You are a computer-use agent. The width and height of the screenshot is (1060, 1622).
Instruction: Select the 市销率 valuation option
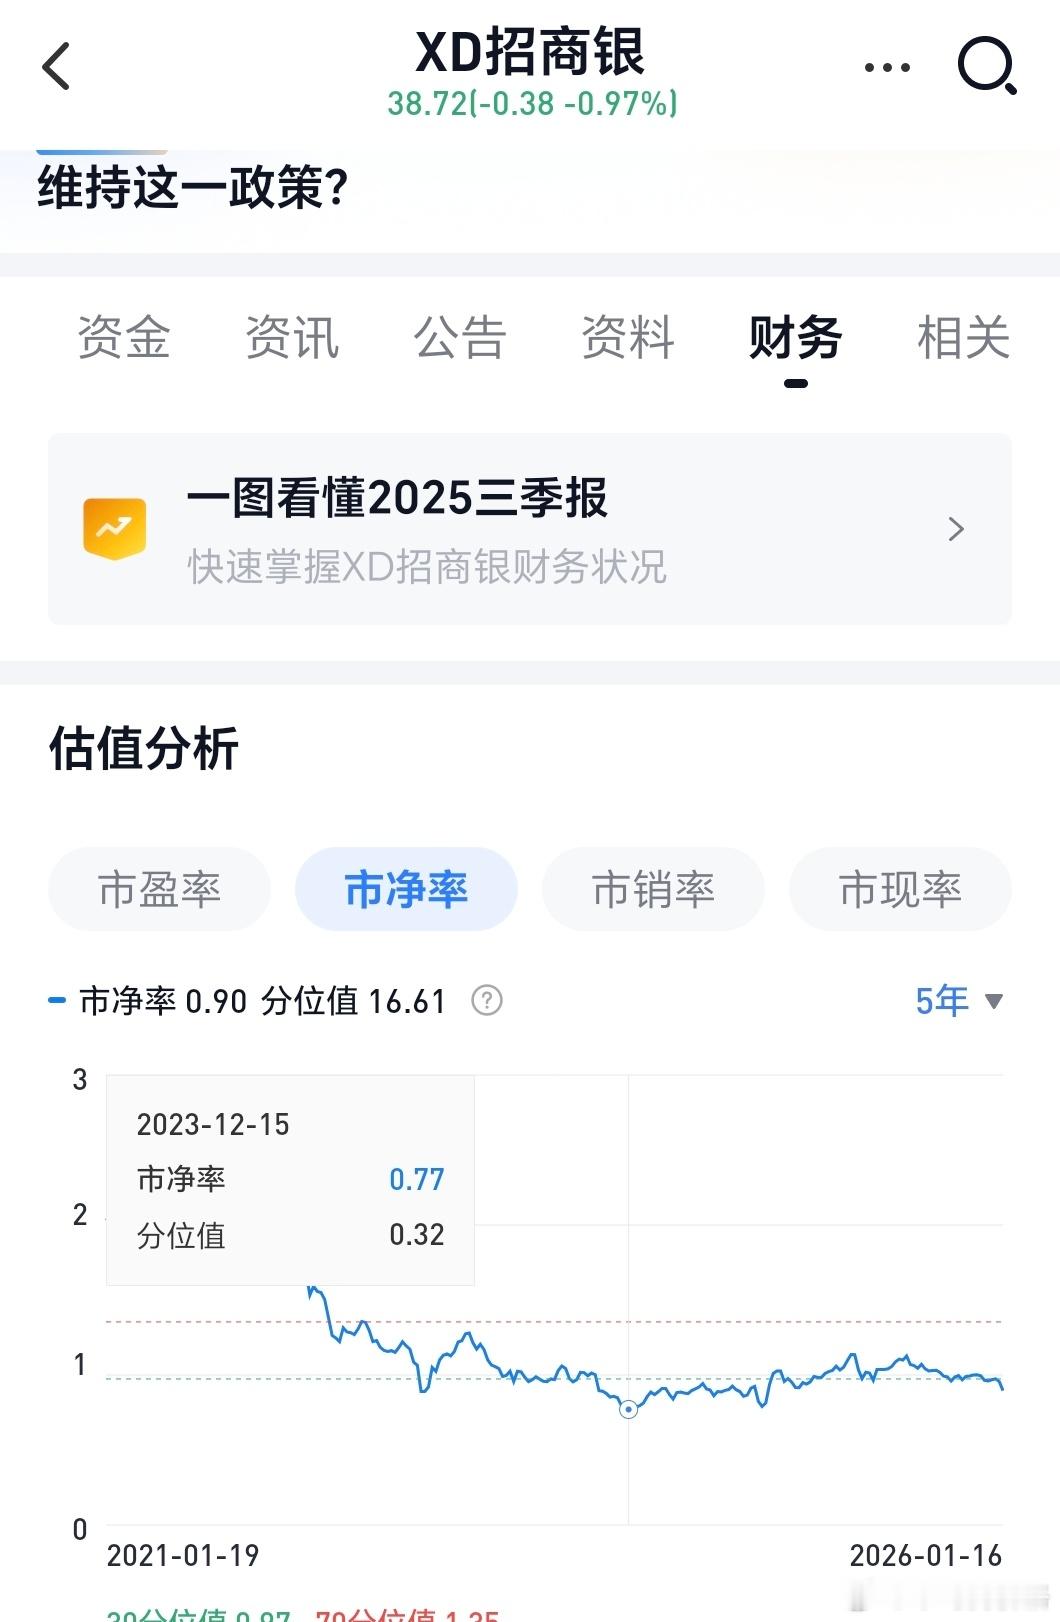point(653,889)
